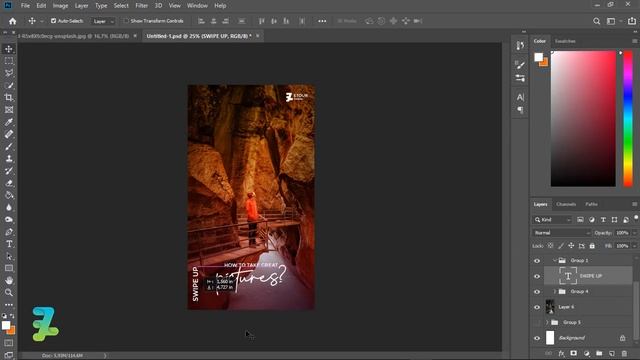
Task: Create a new group folder icon
Action: point(599,353)
